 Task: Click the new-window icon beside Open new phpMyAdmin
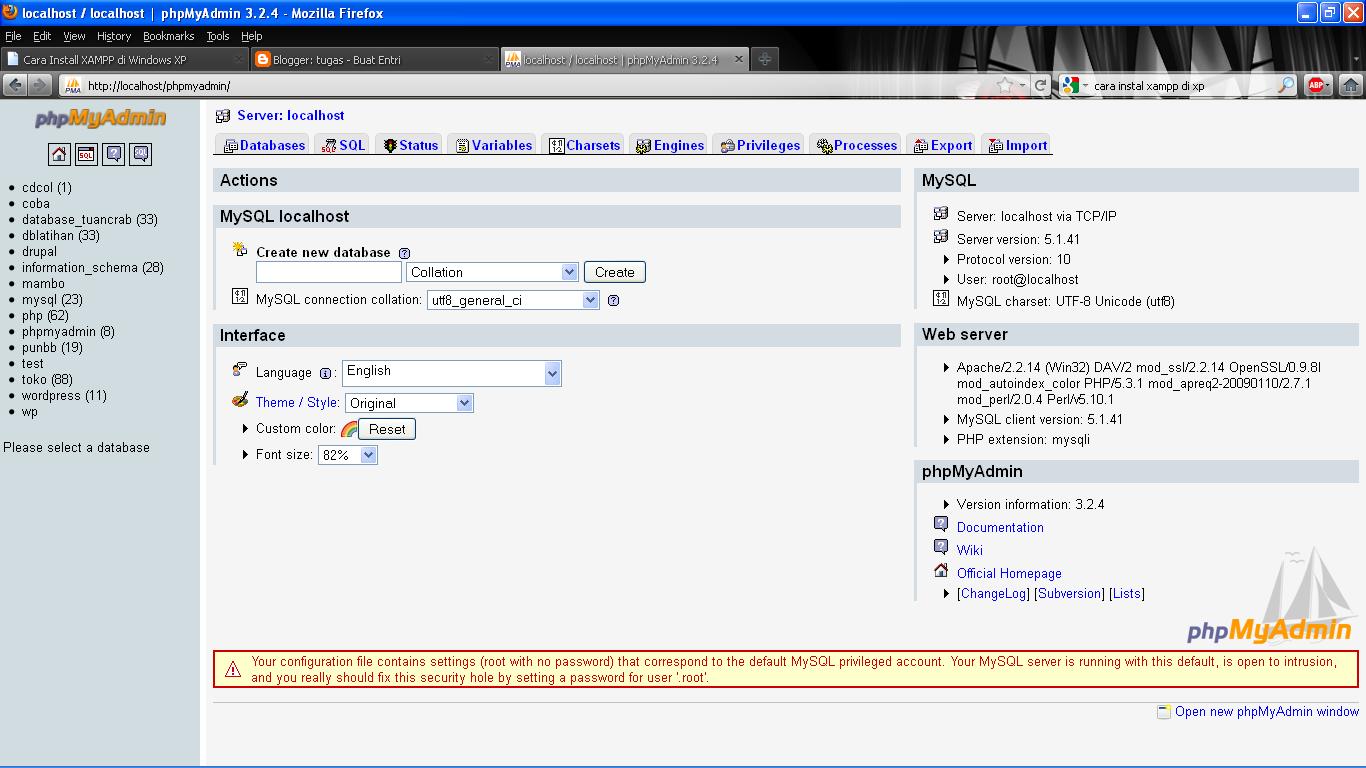tap(1163, 711)
